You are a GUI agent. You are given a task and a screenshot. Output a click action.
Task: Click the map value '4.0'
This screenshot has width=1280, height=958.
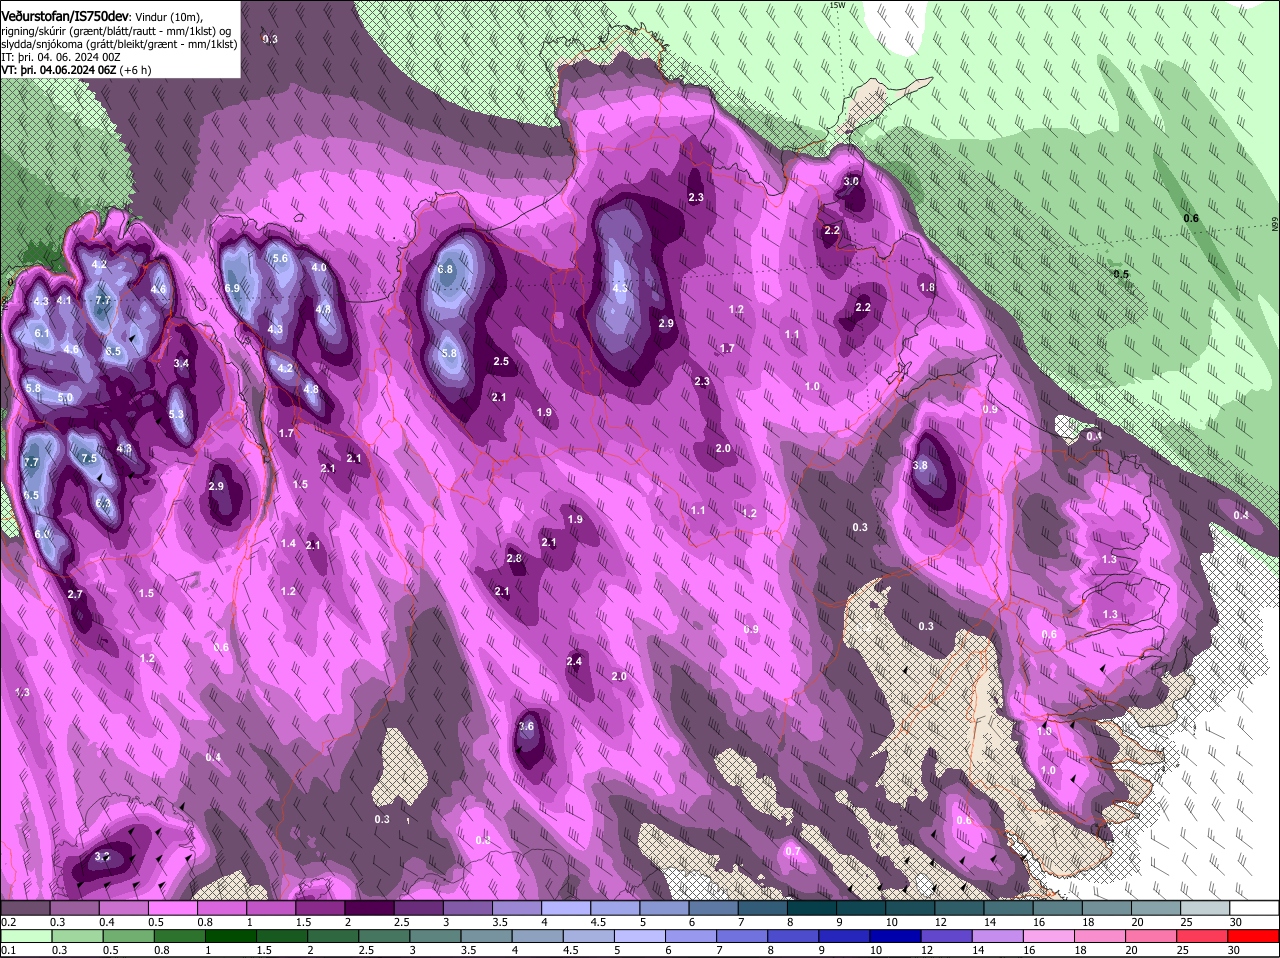(x=319, y=268)
